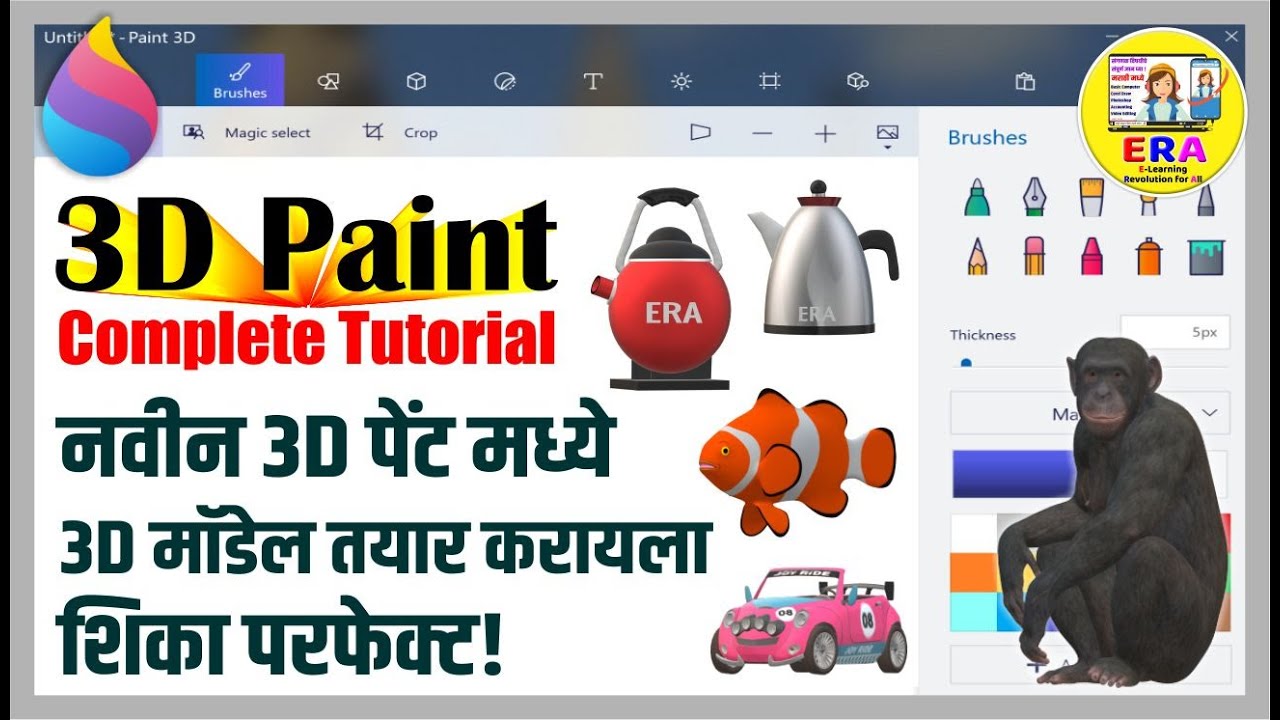Select the Eraser tool

coord(1034,256)
